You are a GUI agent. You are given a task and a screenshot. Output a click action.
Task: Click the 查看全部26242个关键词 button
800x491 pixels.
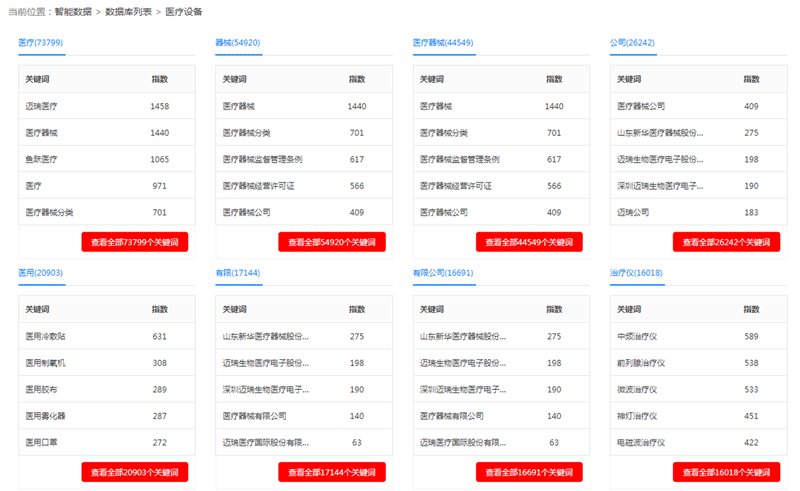point(726,242)
